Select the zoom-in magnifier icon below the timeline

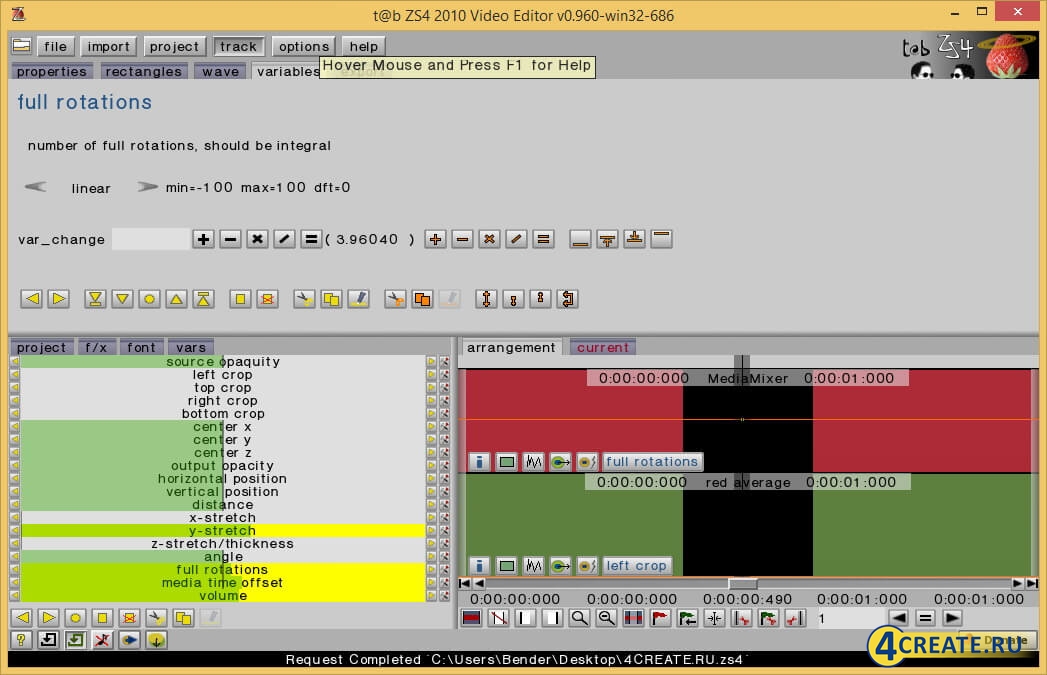579,618
